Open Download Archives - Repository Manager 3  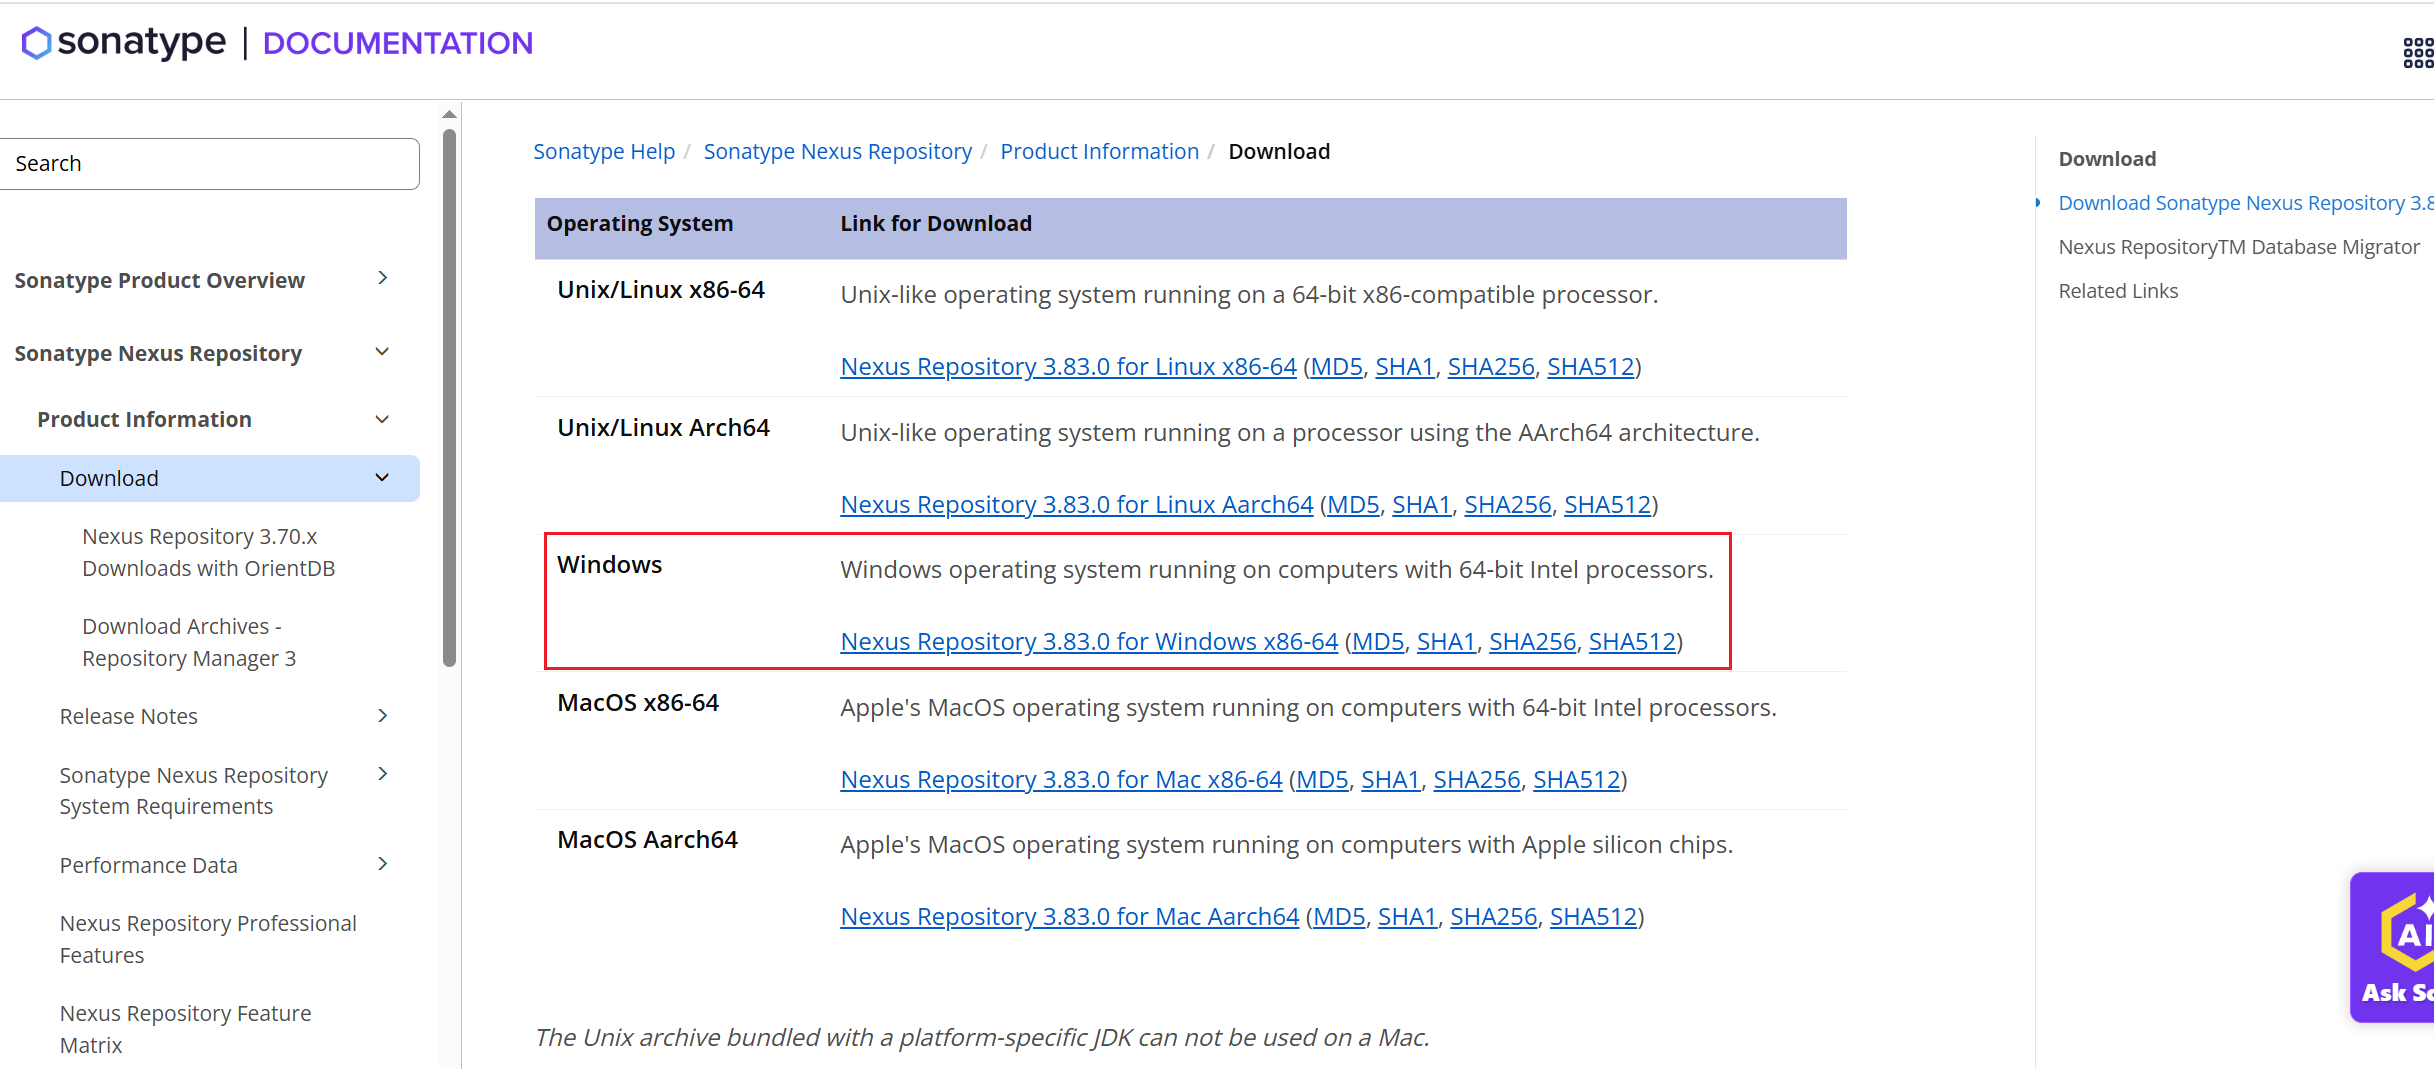[x=189, y=642]
